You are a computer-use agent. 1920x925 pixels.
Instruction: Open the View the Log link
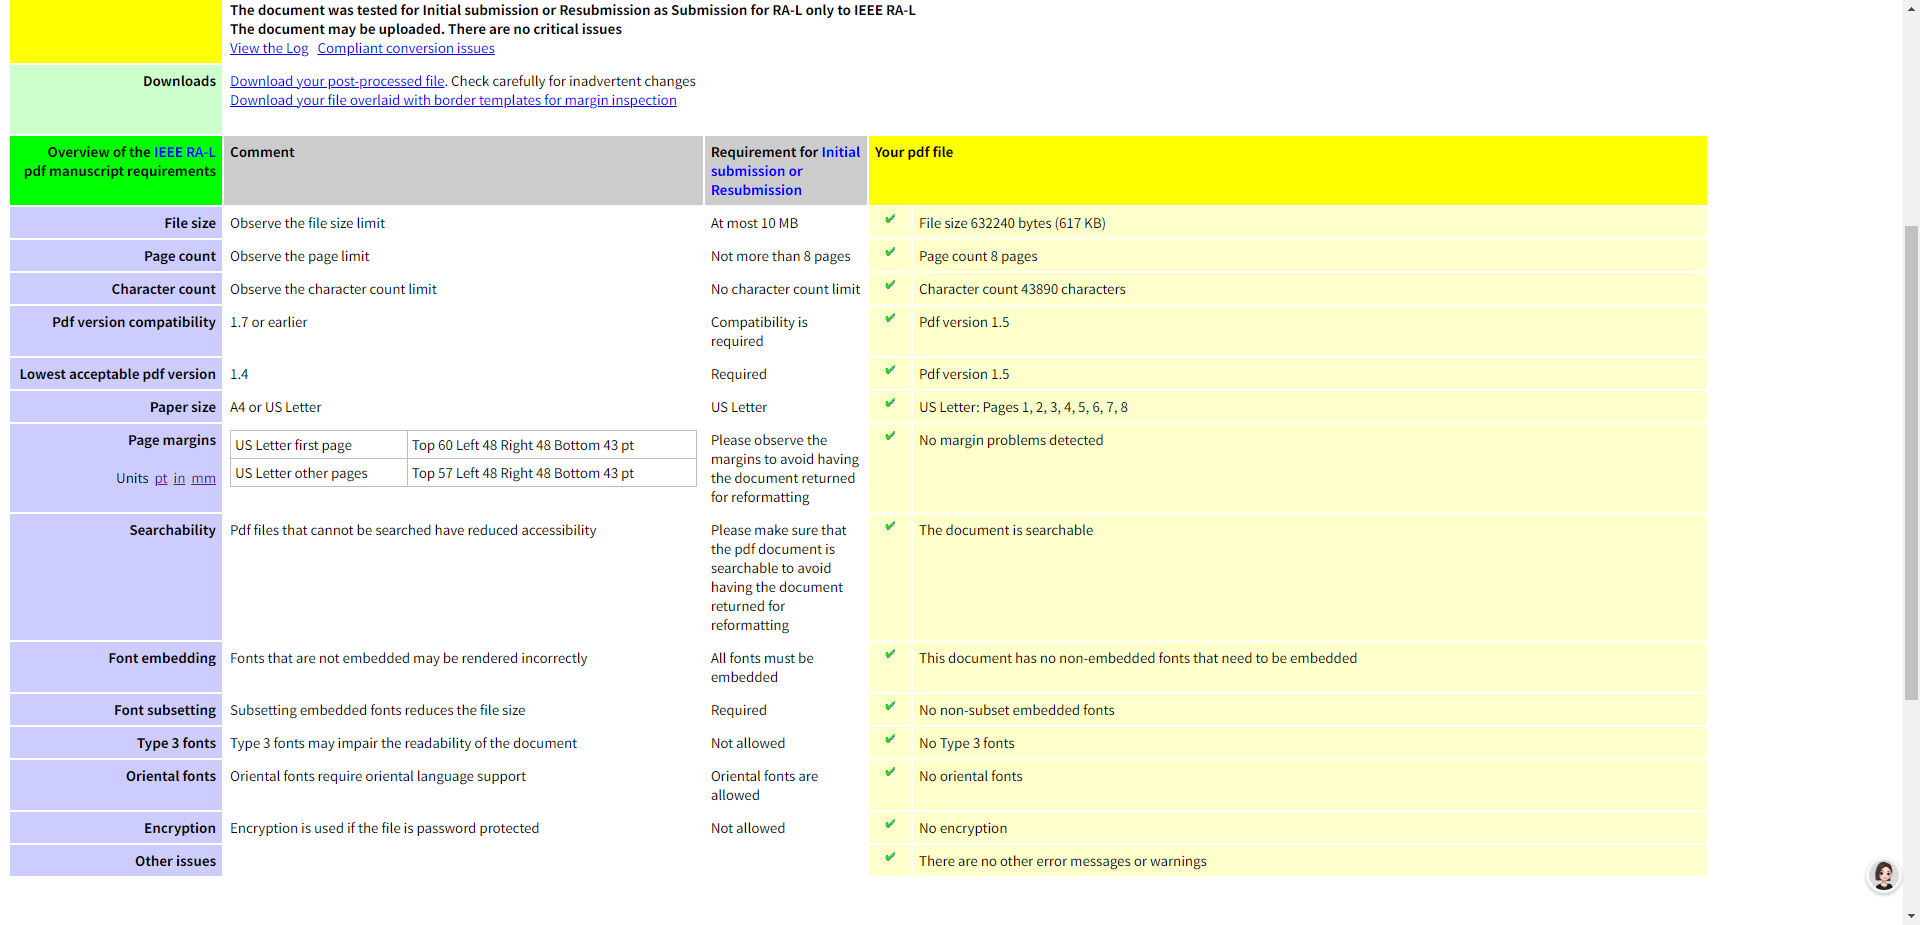pyautogui.click(x=269, y=48)
